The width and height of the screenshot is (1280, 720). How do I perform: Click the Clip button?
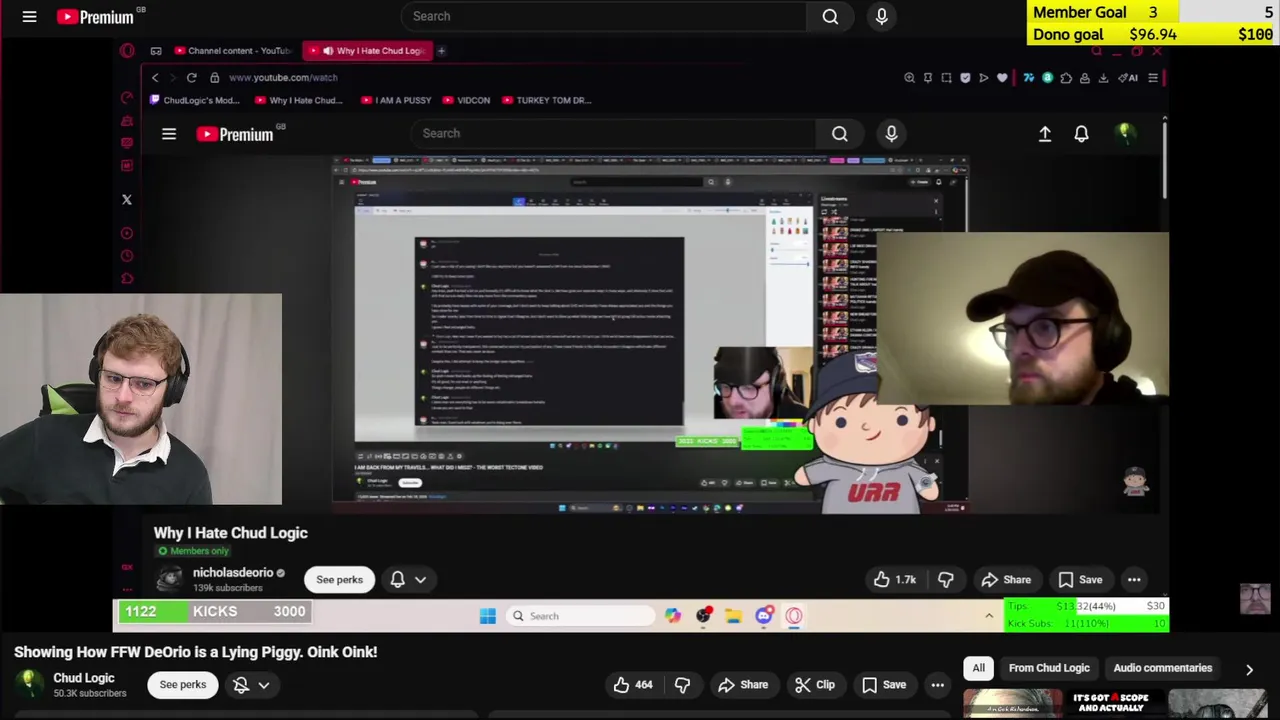[x=815, y=685]
